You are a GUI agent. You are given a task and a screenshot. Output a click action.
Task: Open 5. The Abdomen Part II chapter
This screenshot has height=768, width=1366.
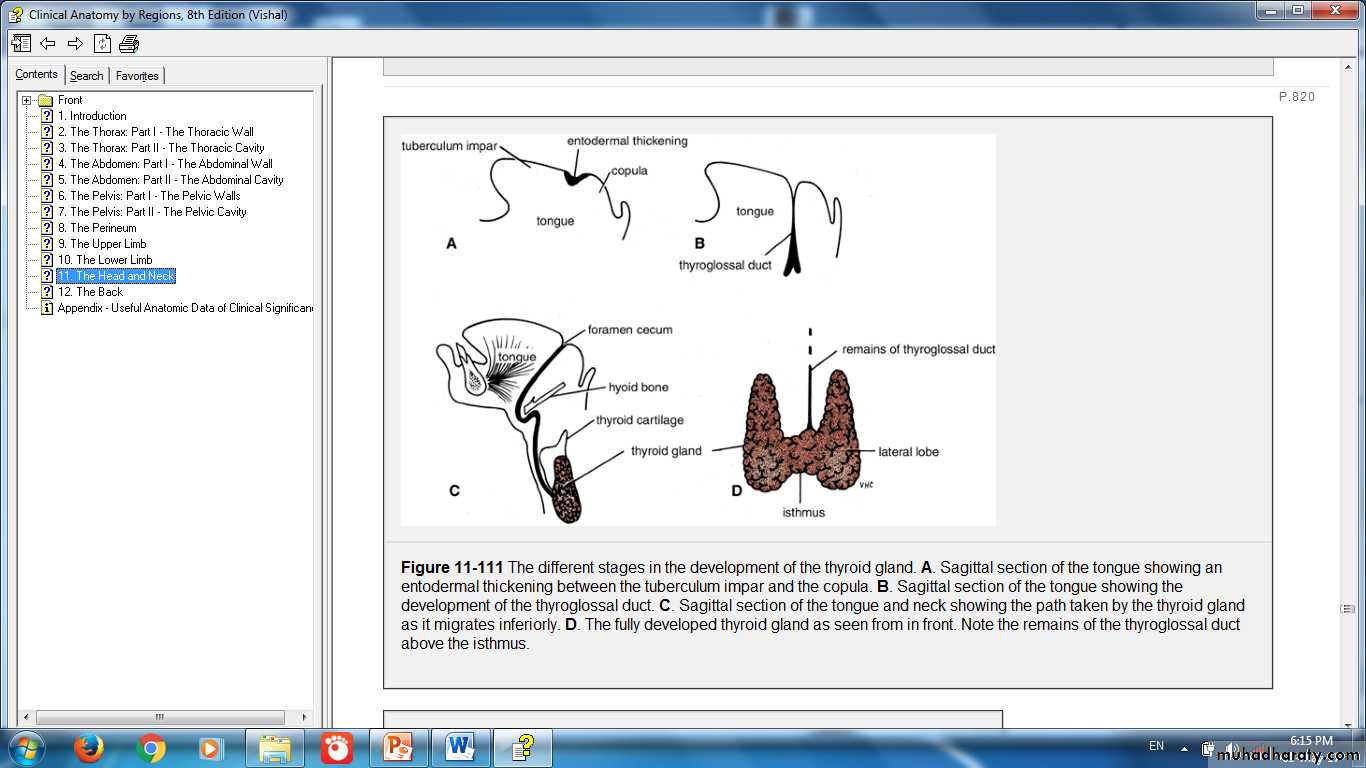(x=177, y=180)
